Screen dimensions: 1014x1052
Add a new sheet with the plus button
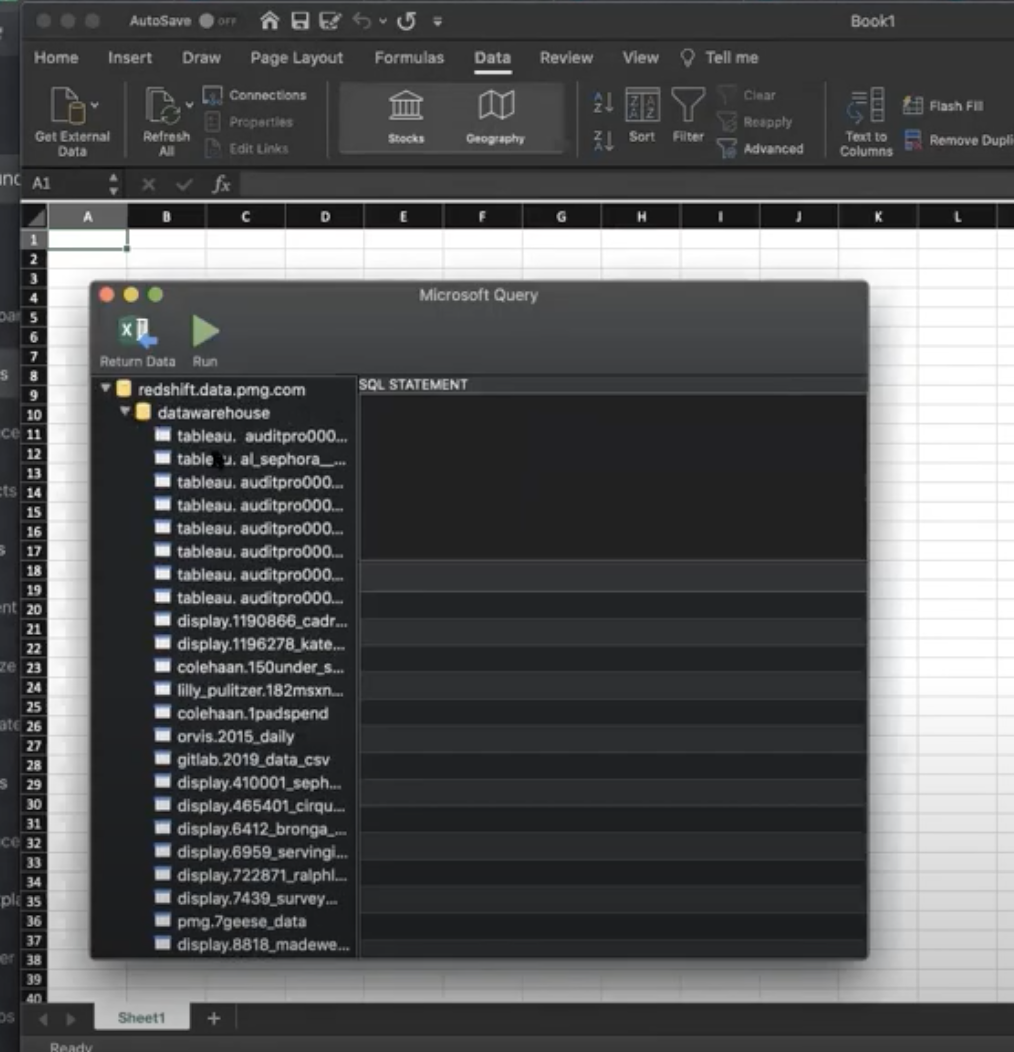tap(213, 1018)
